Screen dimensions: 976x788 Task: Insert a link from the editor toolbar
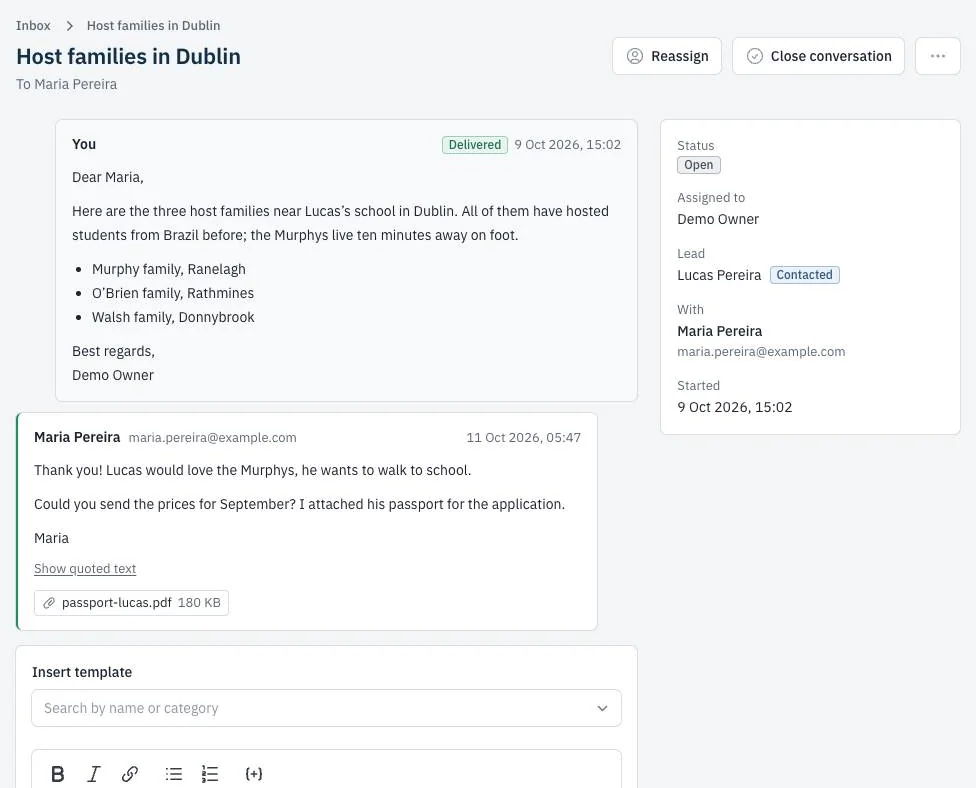[x=129, y=774]
